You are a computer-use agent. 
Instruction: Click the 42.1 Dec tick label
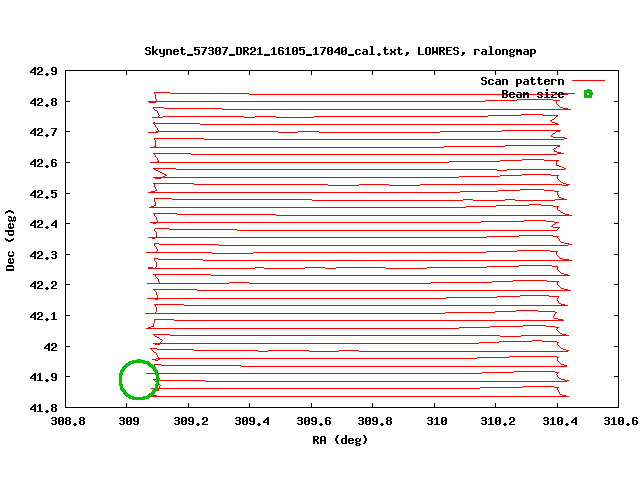pyautogui.click(x=43, y=316)
